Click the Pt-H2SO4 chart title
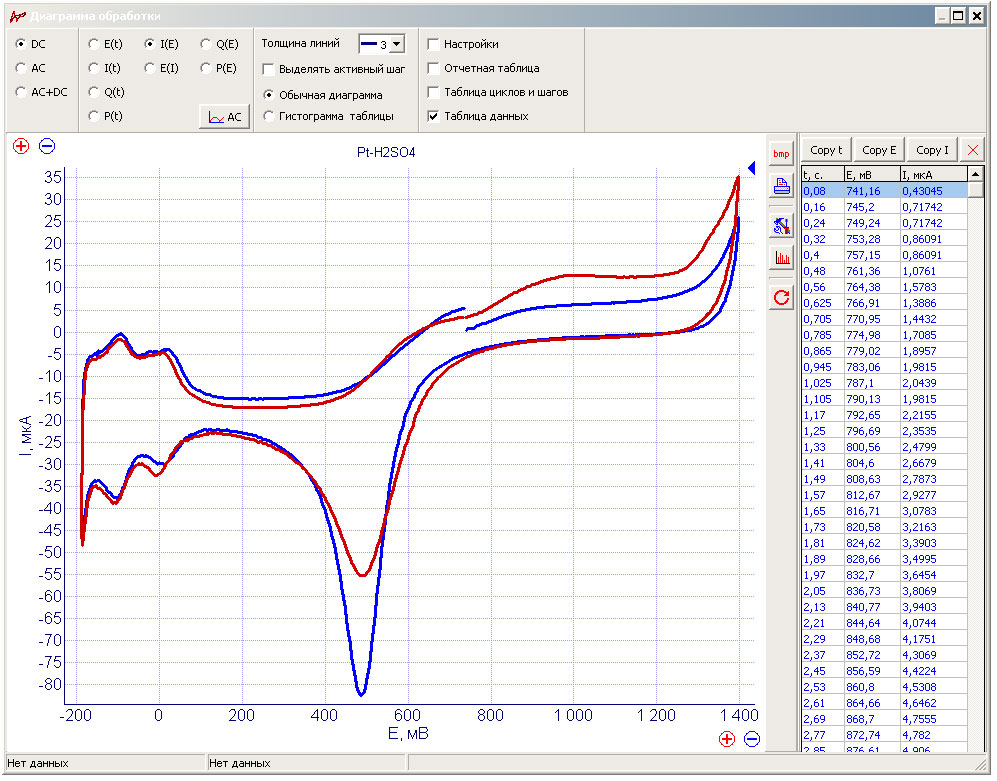Screen dimensions: 997x781 point(386,153)
